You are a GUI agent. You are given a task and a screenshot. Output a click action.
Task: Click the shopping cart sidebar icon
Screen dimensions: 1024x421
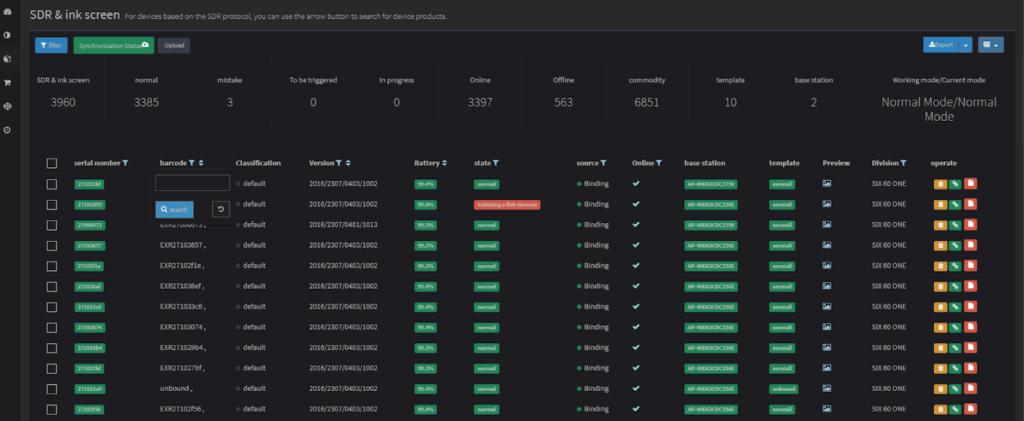pos(8,83)
